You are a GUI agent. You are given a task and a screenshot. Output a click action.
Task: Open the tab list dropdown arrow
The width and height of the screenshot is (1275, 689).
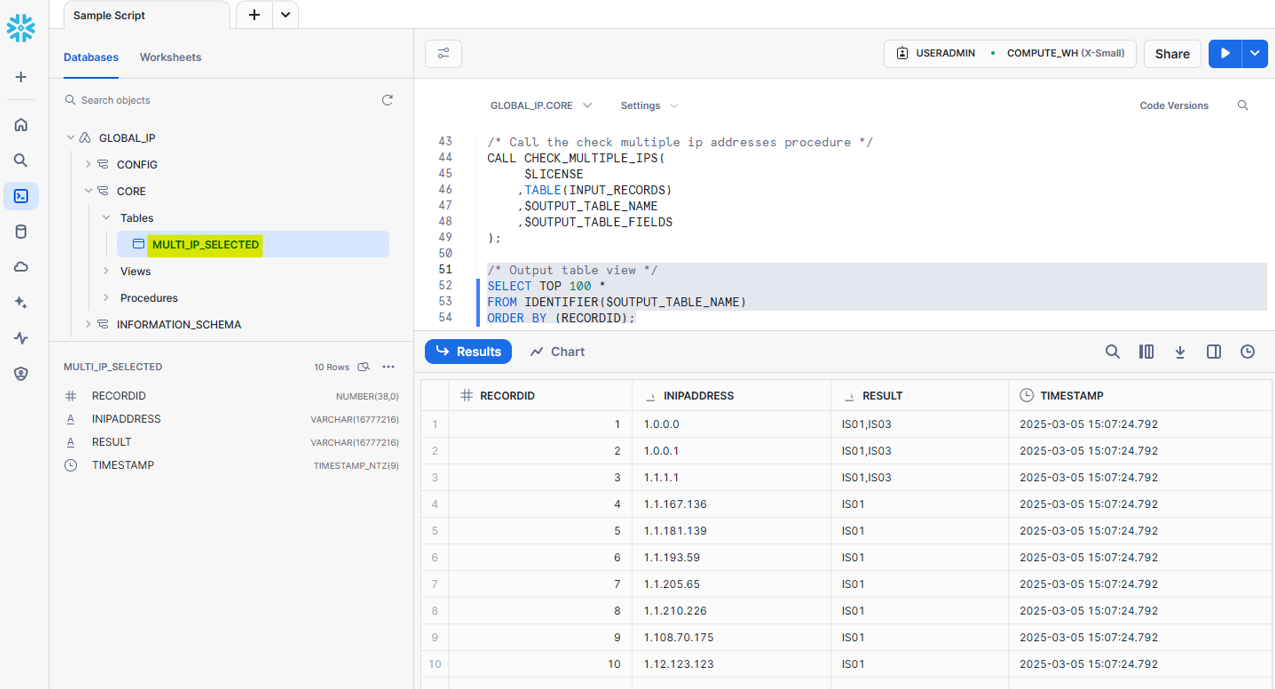point(286,15)
